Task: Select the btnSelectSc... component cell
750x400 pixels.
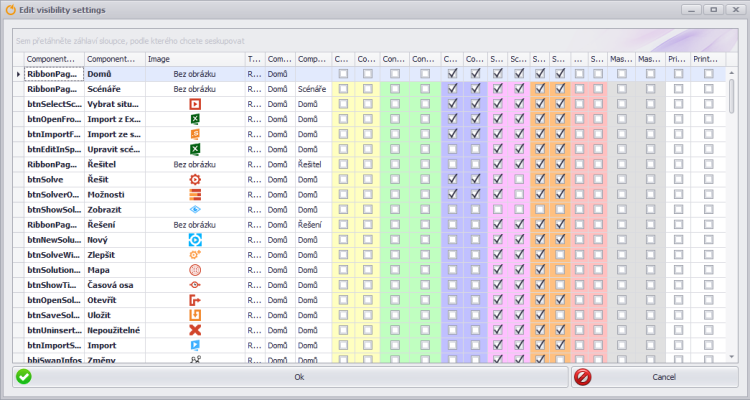Action: (55, 104)
